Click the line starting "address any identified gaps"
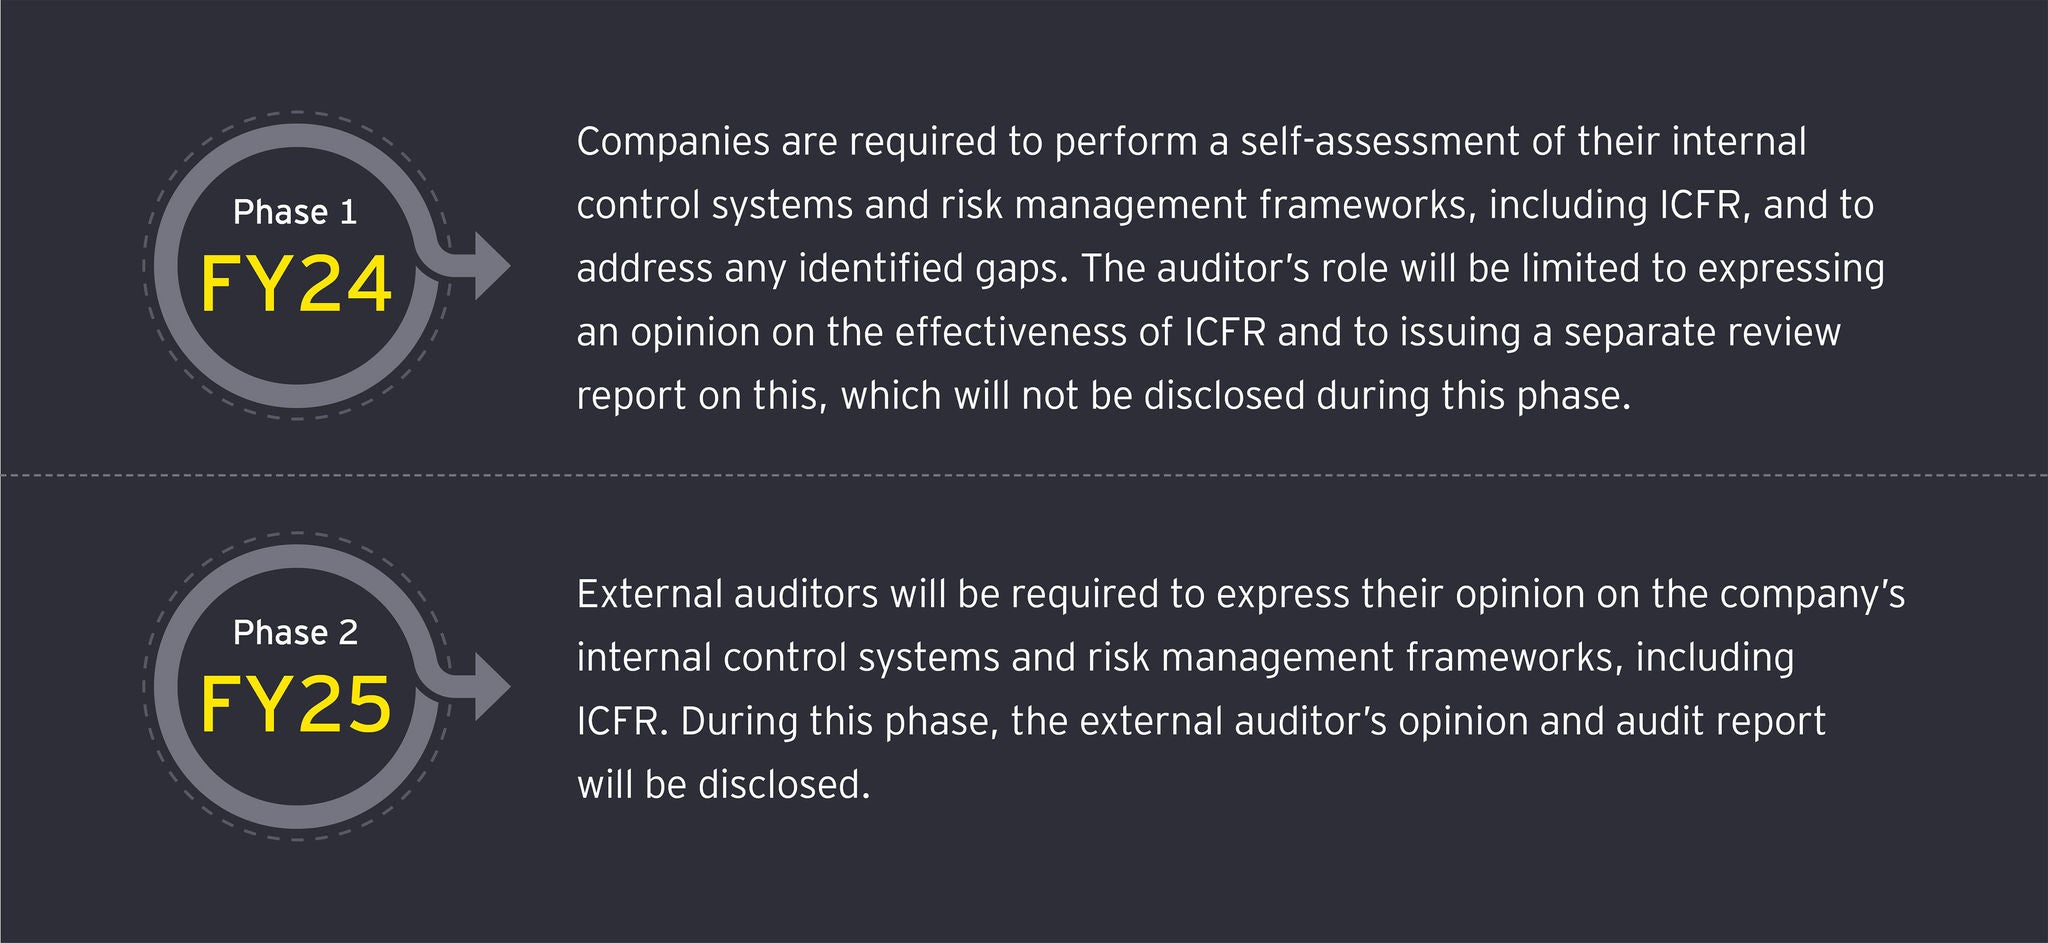The image size is (2048, 943). tap(1230, 268)
